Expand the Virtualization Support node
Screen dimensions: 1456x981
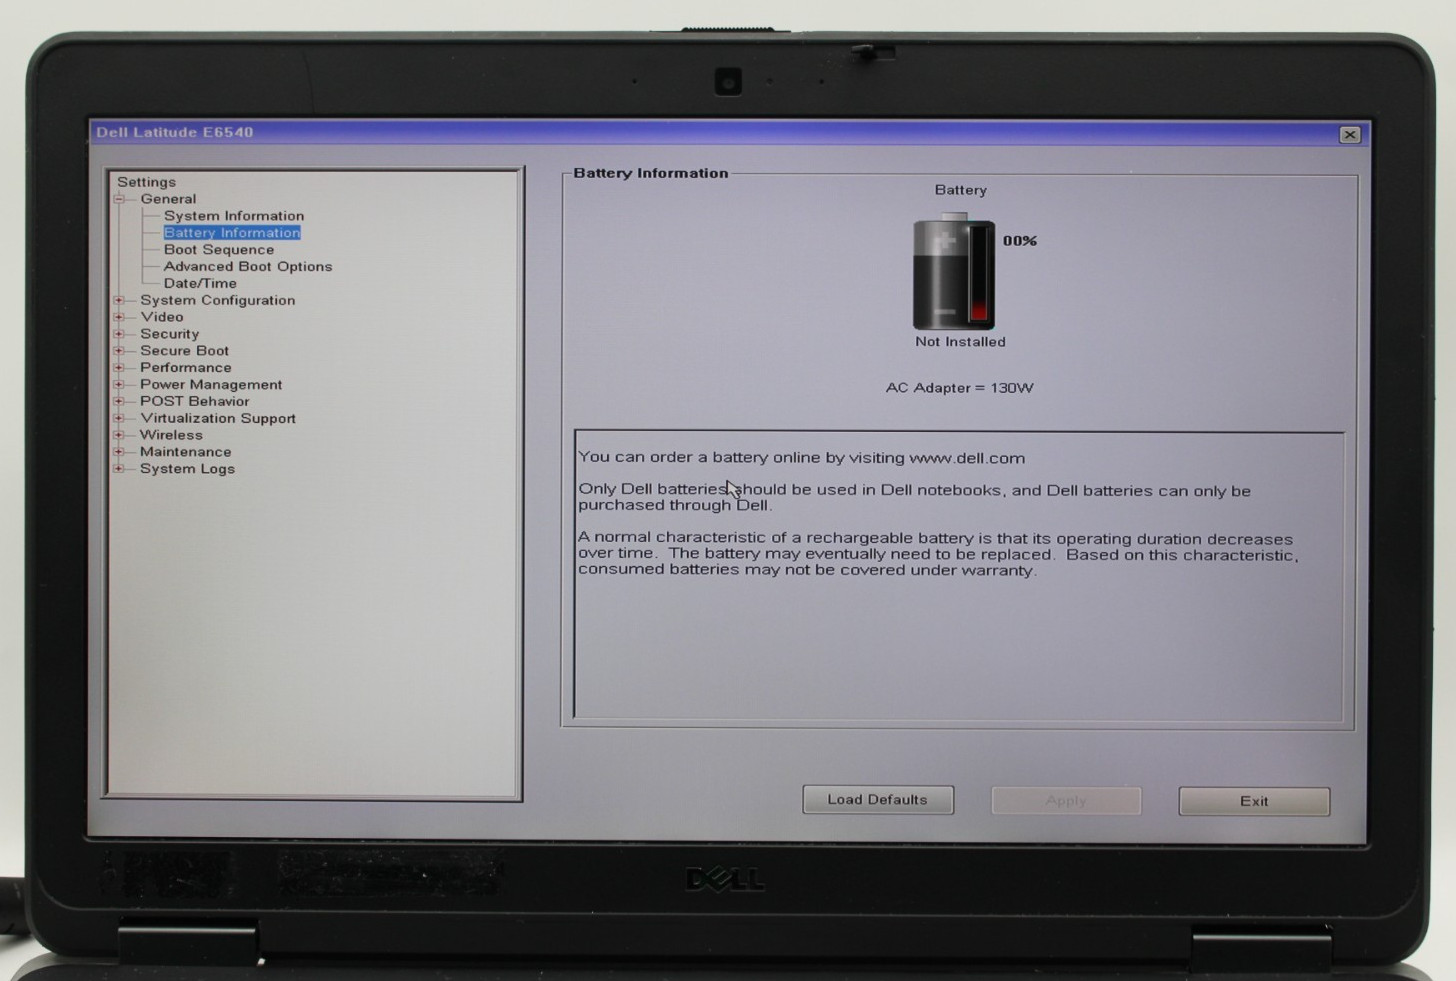(119, 418)
